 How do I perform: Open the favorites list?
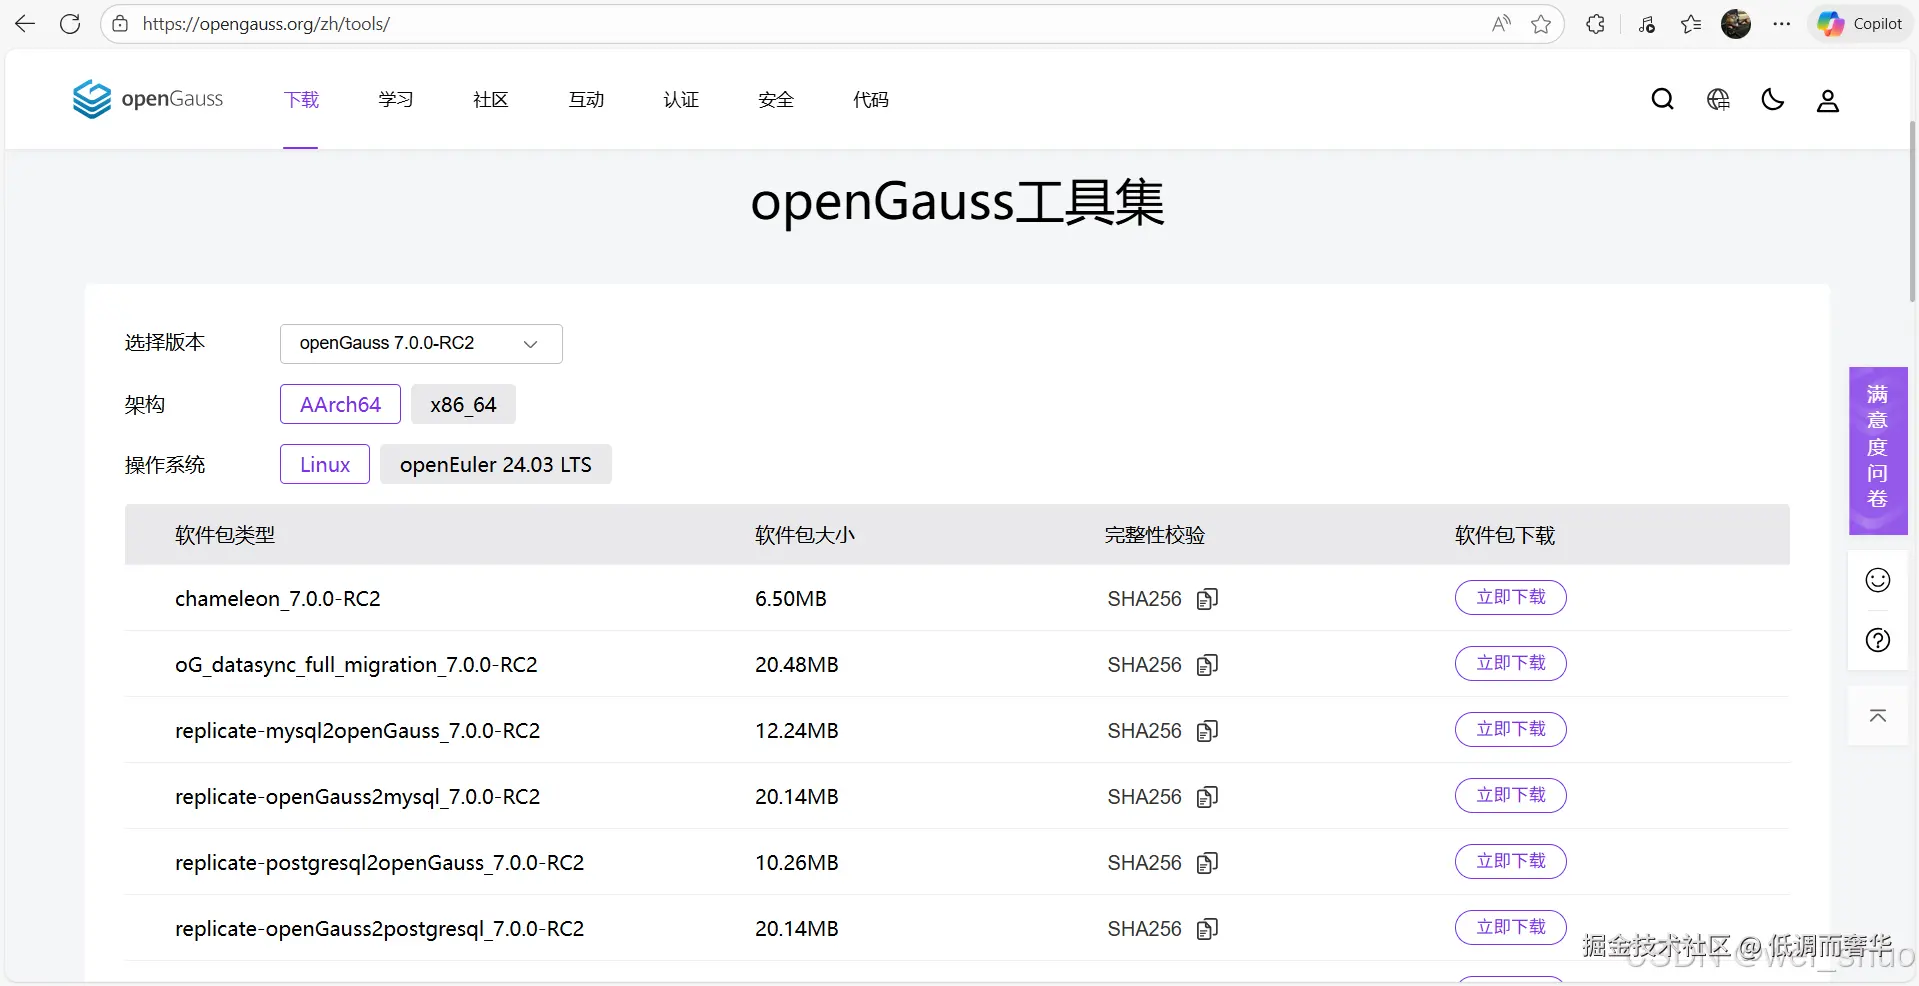point(1691,24)
